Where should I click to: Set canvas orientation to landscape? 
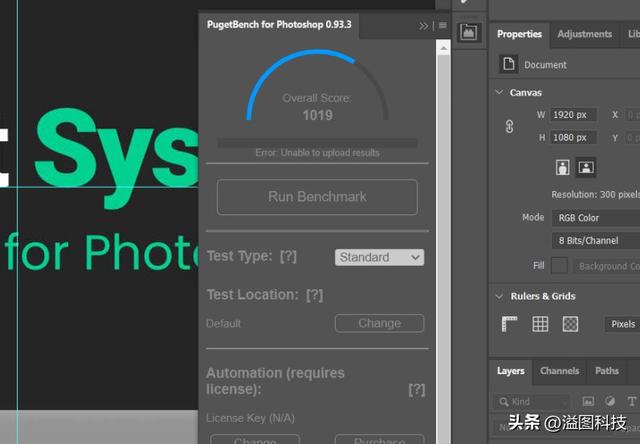click(x=586, y=167)
